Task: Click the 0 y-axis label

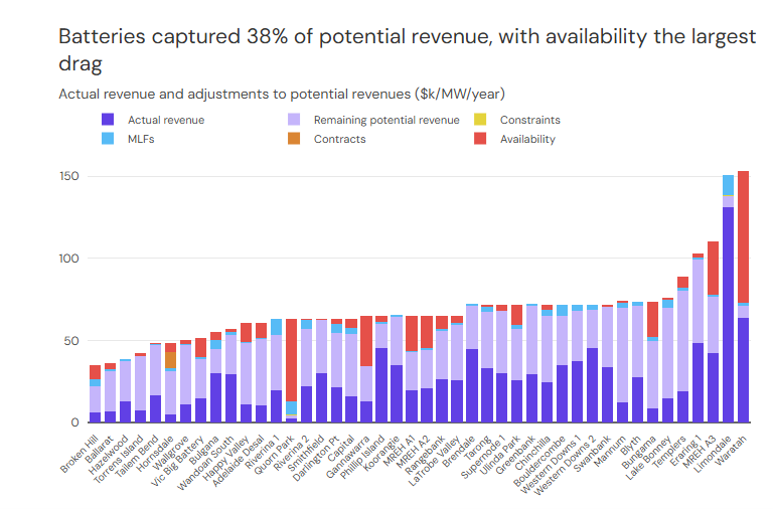Action: pyautogui.click(x=75, y=422)
